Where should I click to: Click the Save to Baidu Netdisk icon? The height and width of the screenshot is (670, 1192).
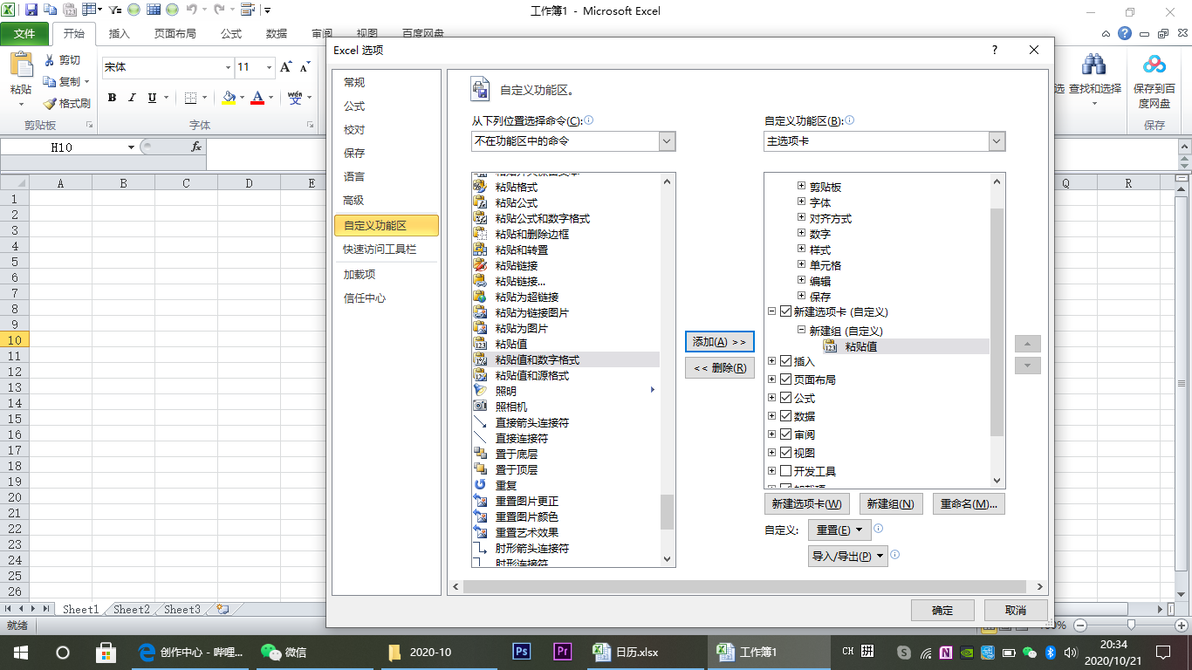(1154, 65)
